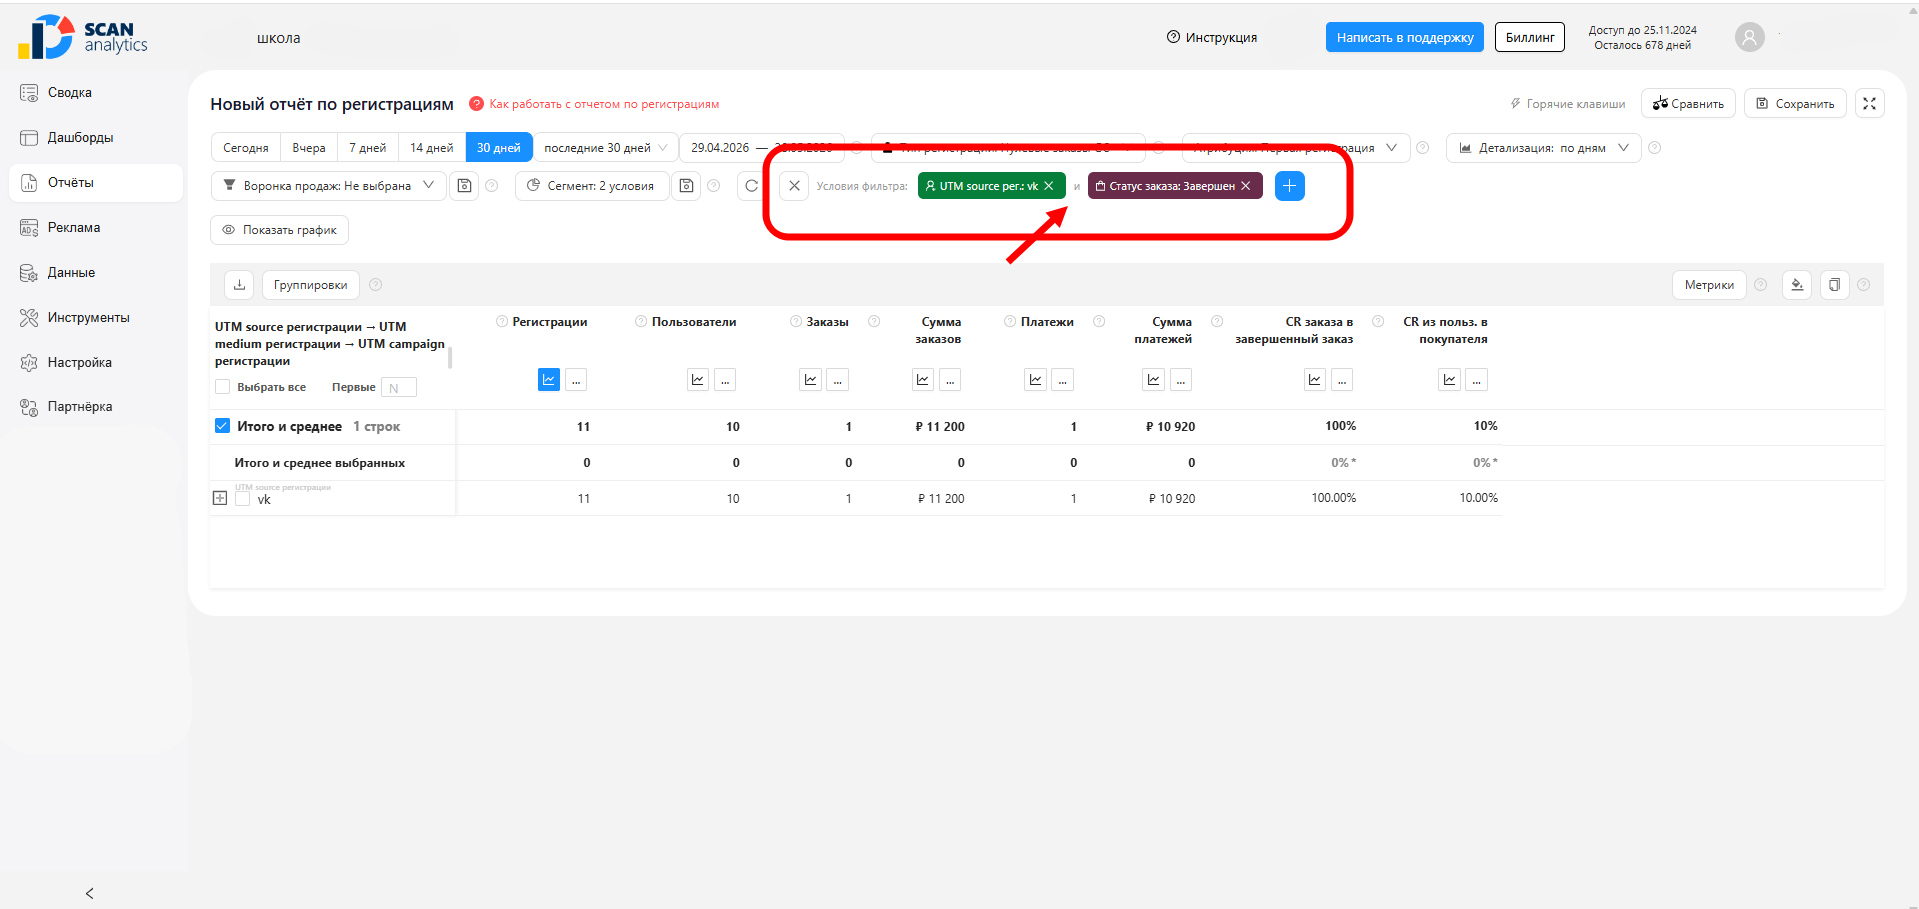Clear all filter conditions with X button

[x=794, y=186]
